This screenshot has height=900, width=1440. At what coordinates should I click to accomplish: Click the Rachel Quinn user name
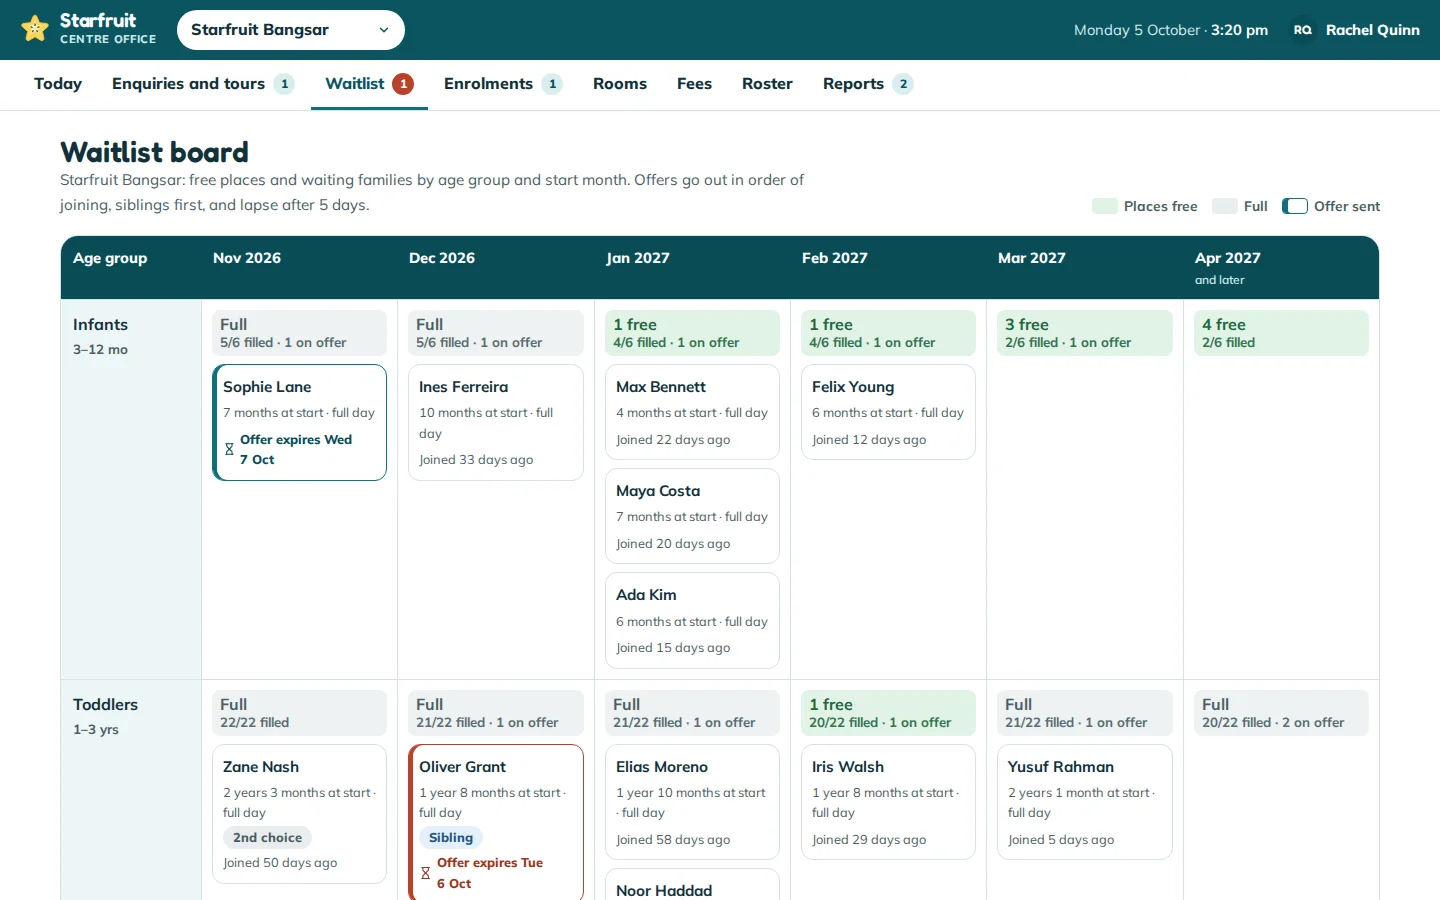click(x=1372, y=30)
